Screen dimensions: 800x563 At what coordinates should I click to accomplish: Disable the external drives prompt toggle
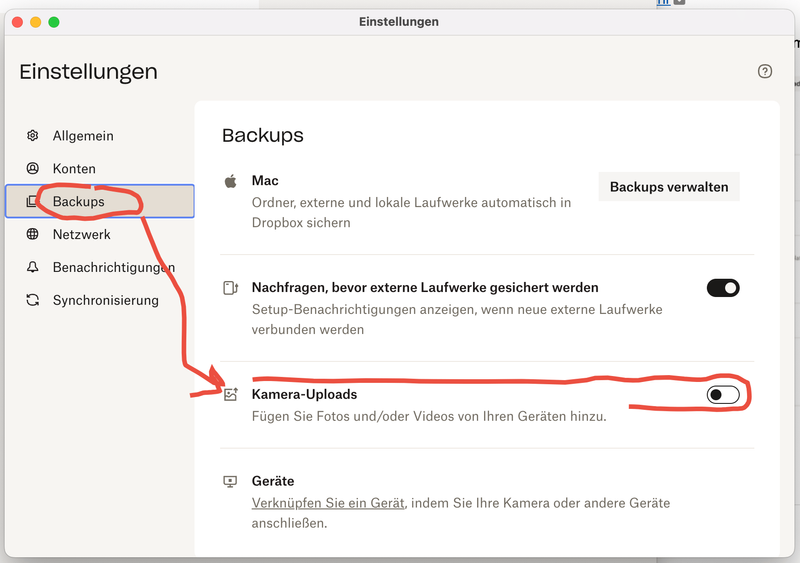pyautogui.click(x=722, y=288)
